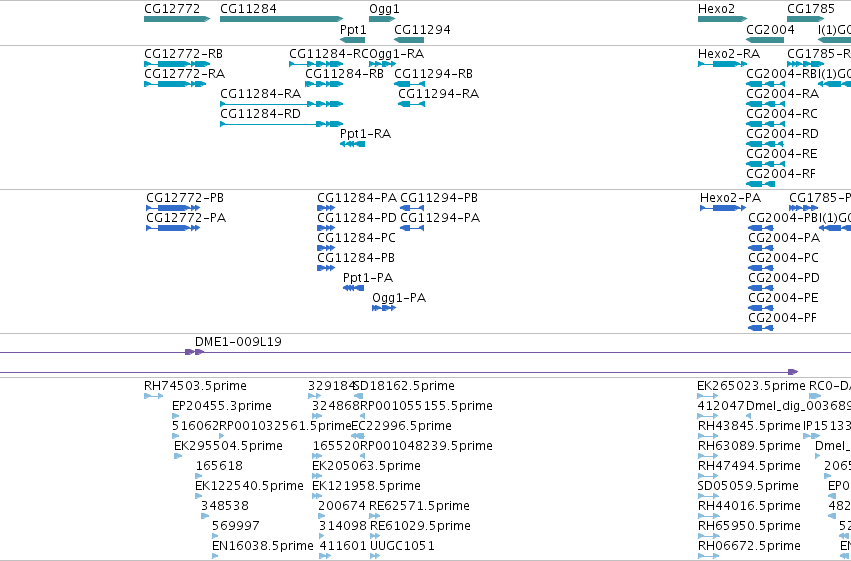
Task: Select feature UUGC1051
Action: click(x=374, y=556)
